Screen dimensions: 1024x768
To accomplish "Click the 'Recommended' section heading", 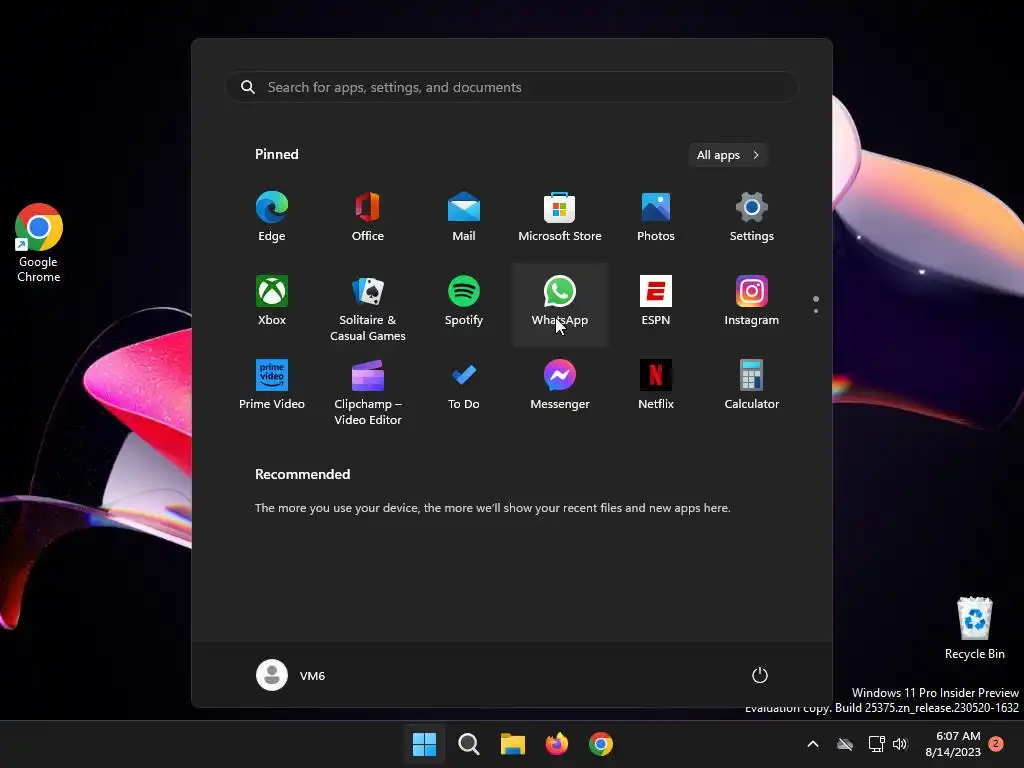I will pos(302,474).
